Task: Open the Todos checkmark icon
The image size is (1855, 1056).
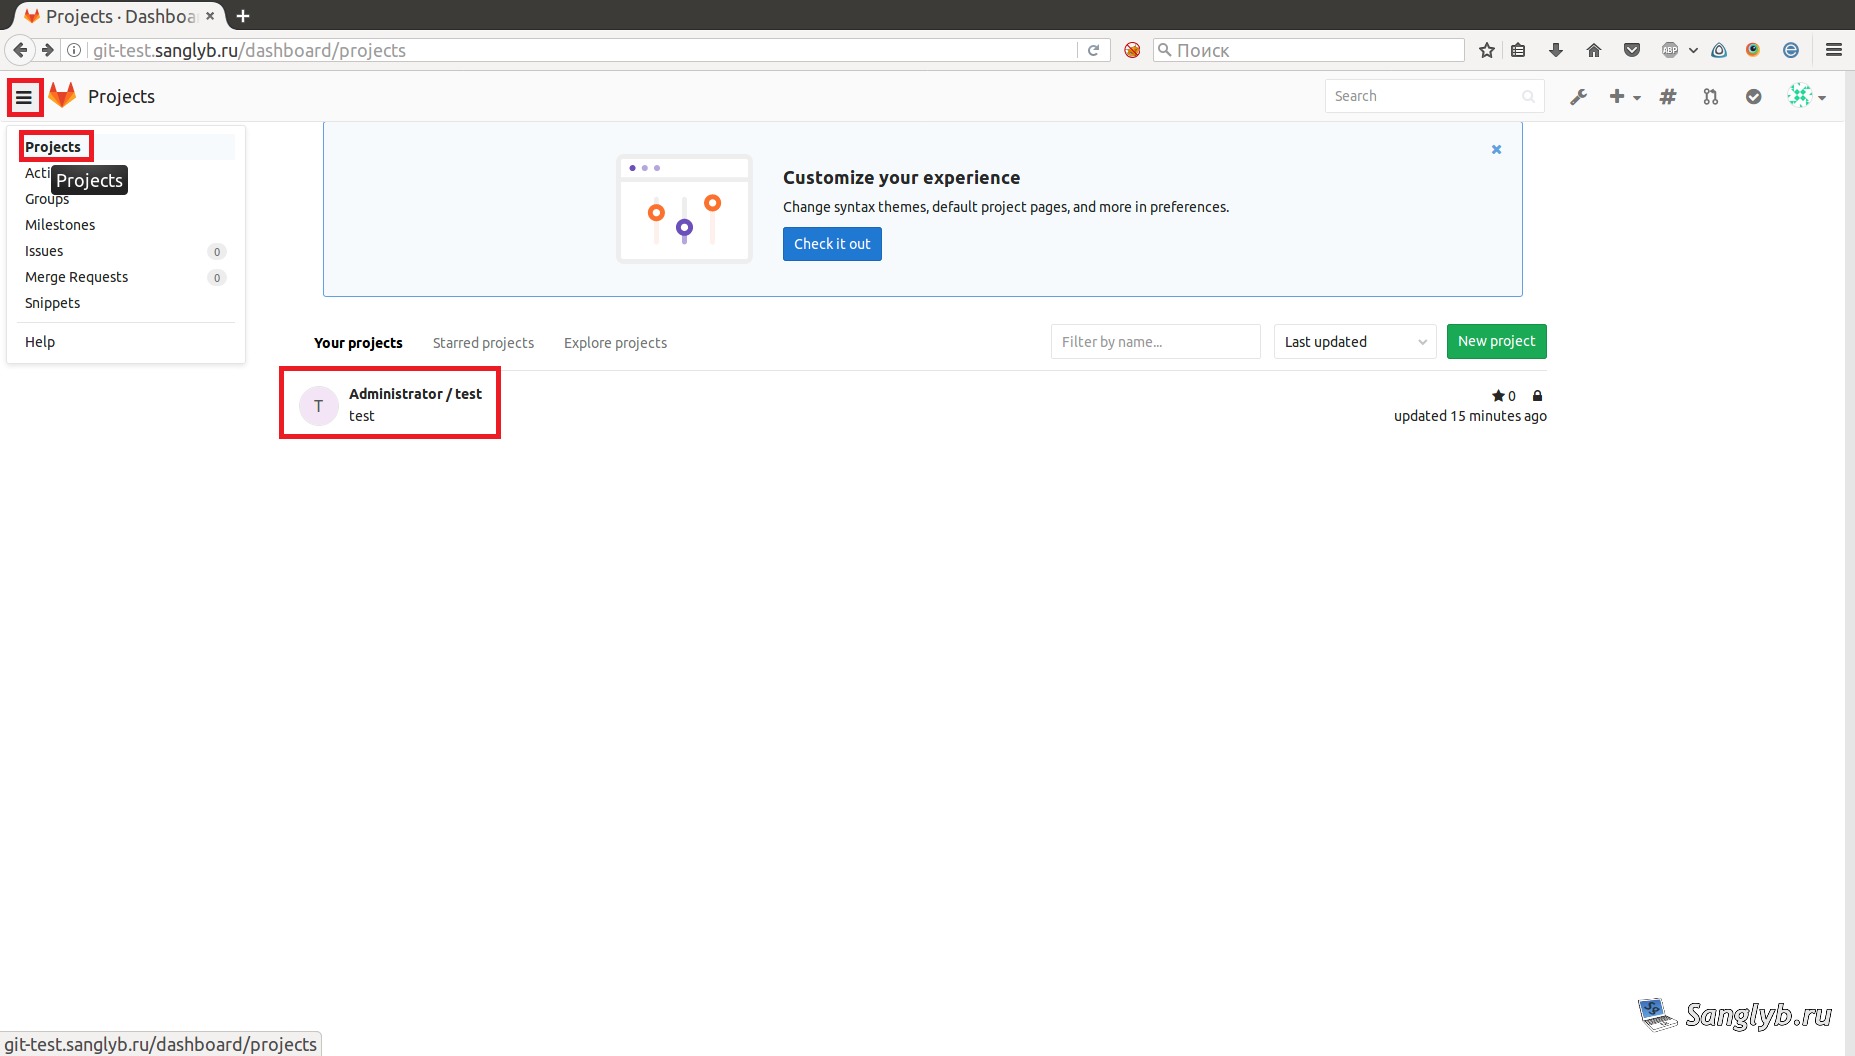Action: pyautogui.click(x=1753, y=96)
